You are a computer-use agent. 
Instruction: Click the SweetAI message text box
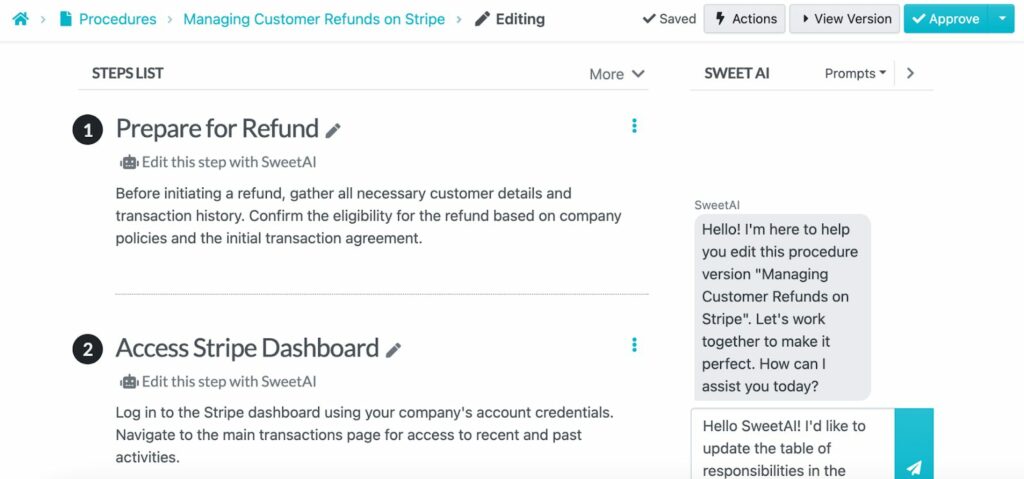coord(792,447)
